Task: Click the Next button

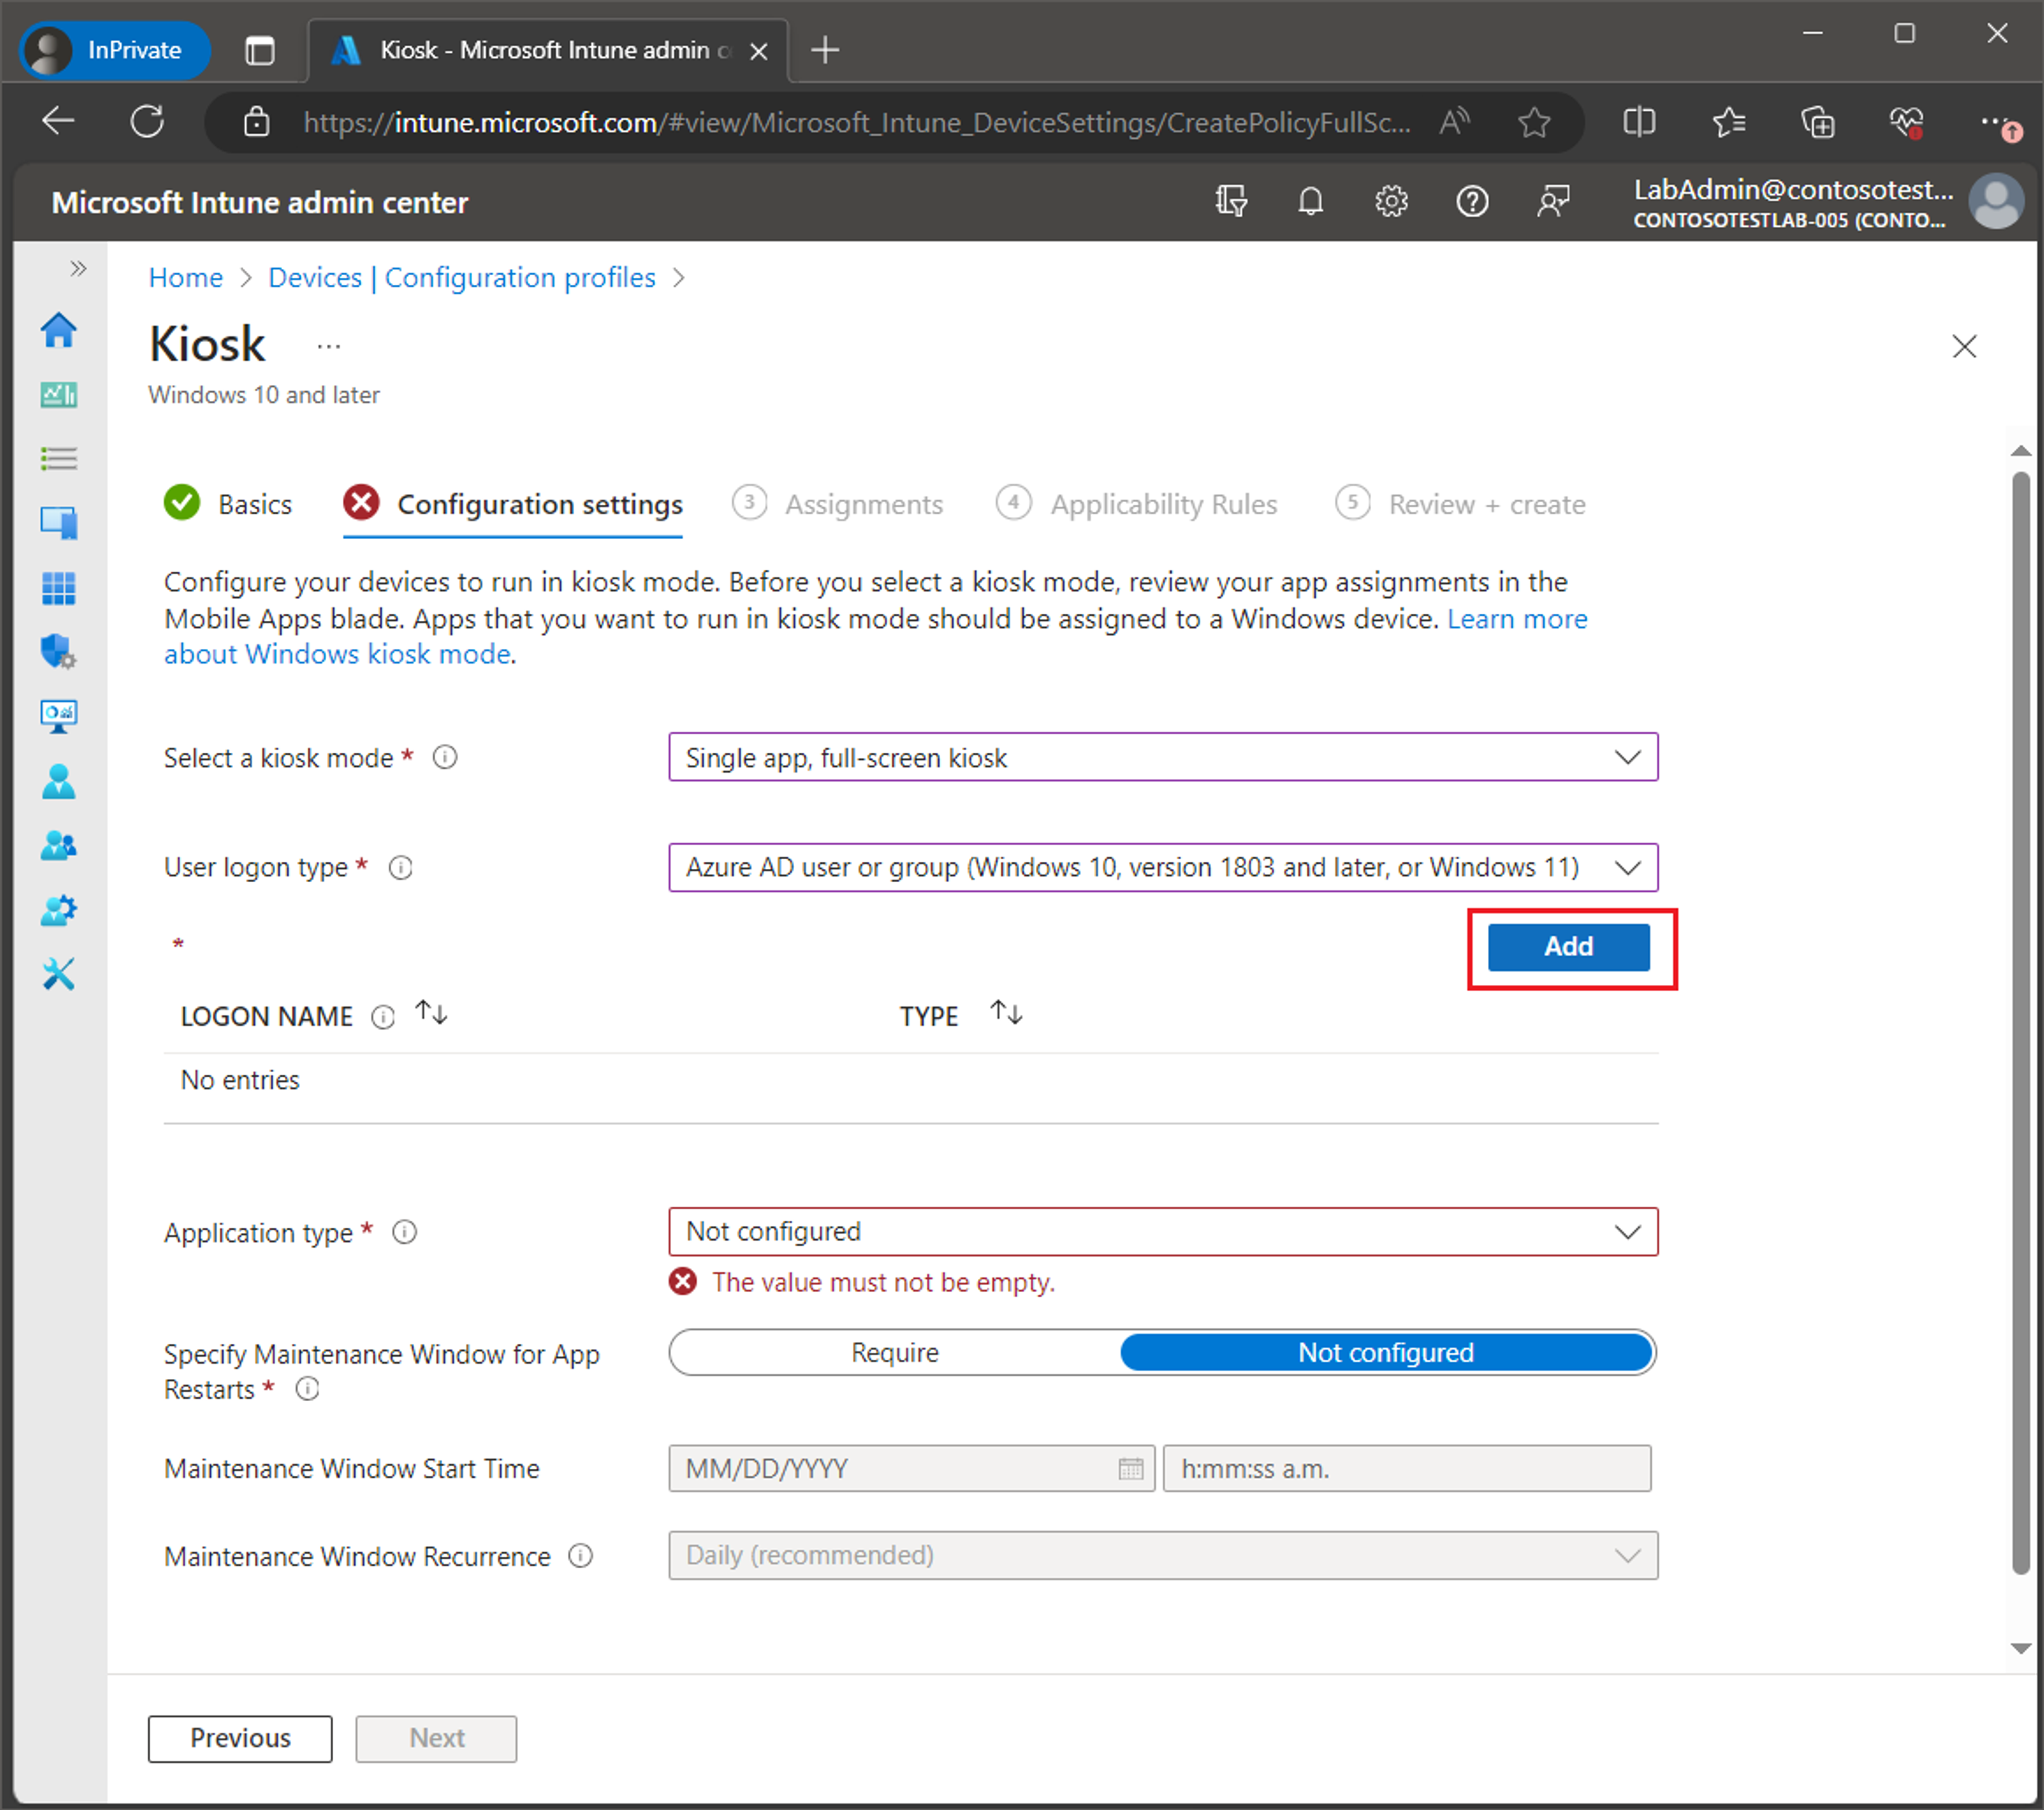Action: (437, 1739)
